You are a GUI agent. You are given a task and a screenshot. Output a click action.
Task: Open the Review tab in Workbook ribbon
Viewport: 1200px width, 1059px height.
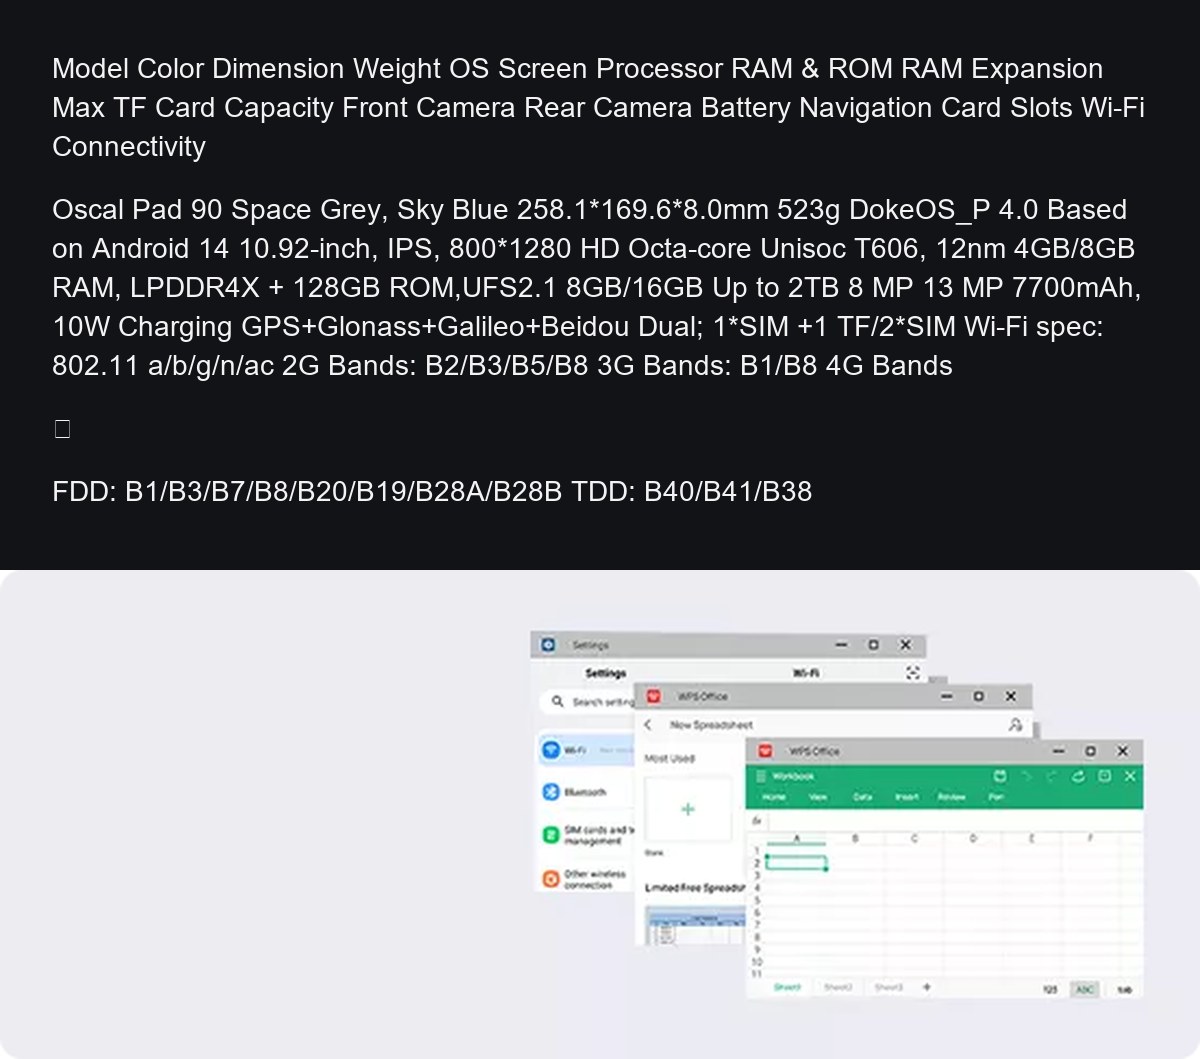[951, 797]
